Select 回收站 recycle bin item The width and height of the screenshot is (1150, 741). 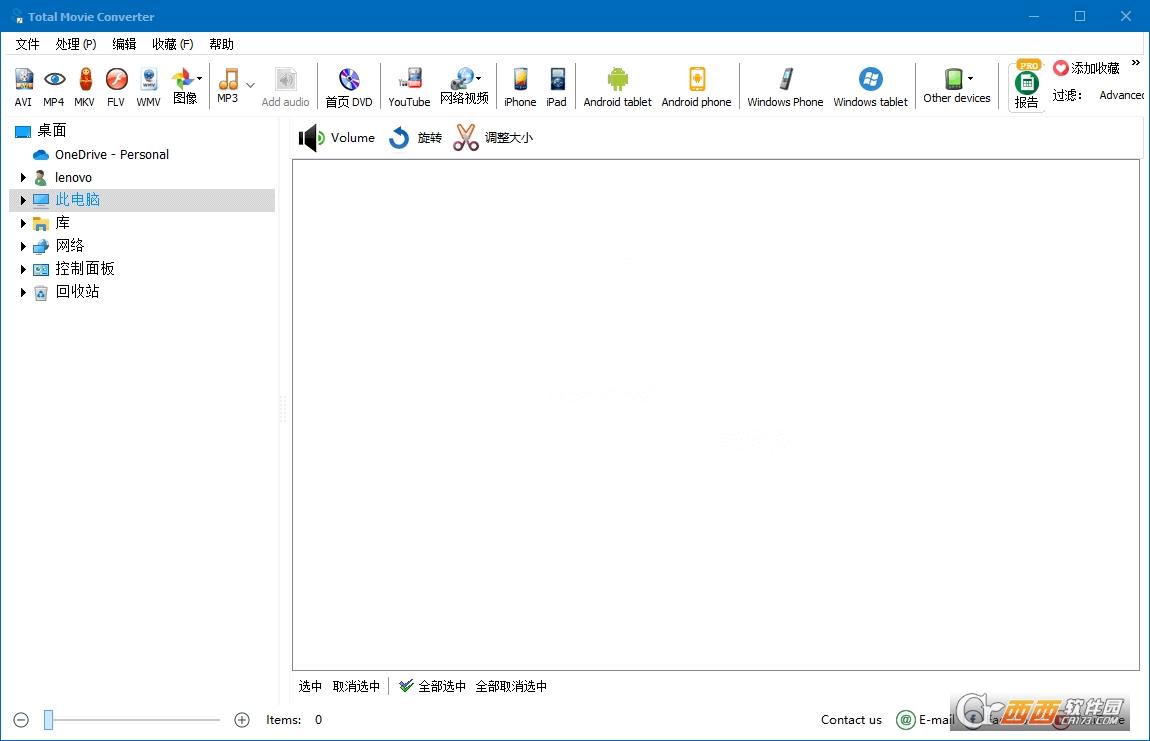coord(78,292)
